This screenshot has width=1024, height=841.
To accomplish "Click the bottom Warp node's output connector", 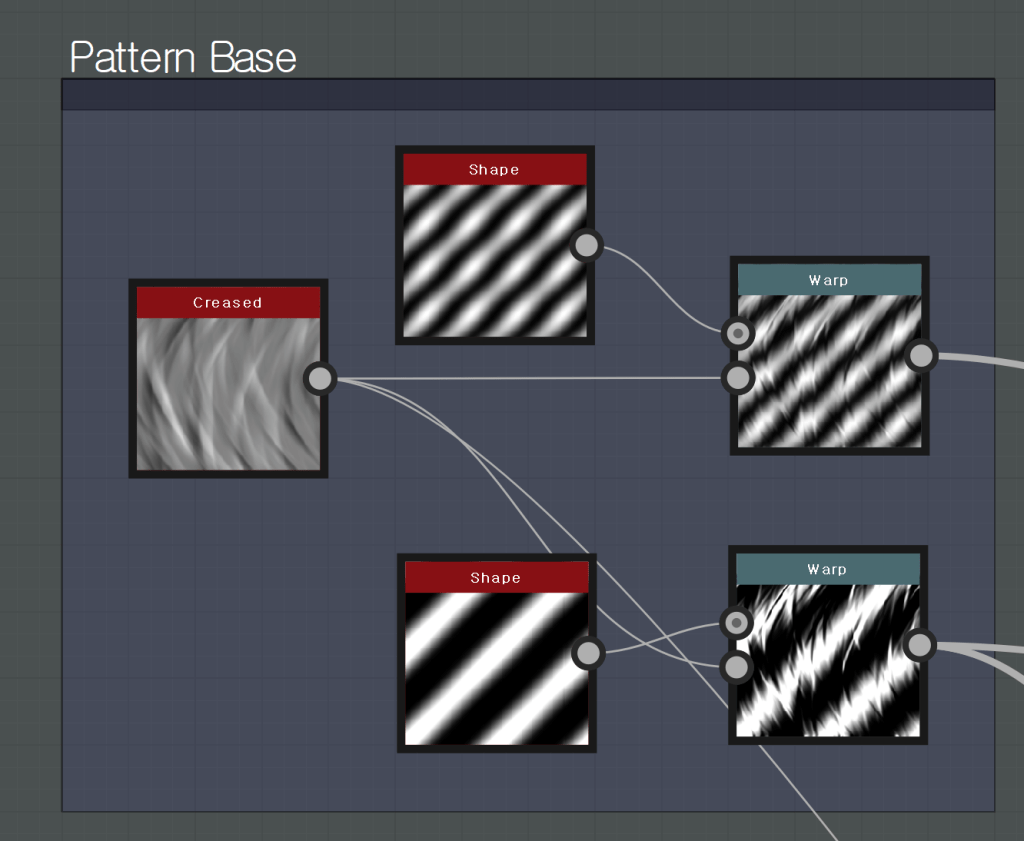I will tap(919, 646).
